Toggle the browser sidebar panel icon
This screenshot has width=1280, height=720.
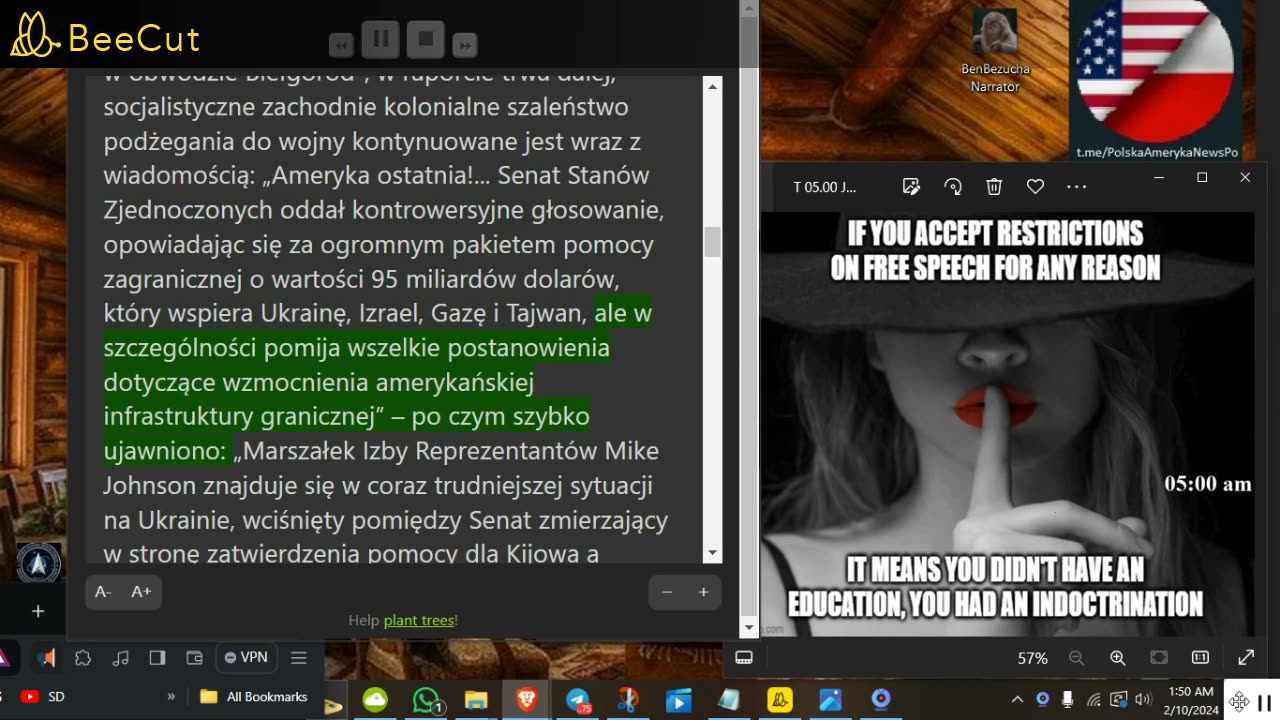157,657
